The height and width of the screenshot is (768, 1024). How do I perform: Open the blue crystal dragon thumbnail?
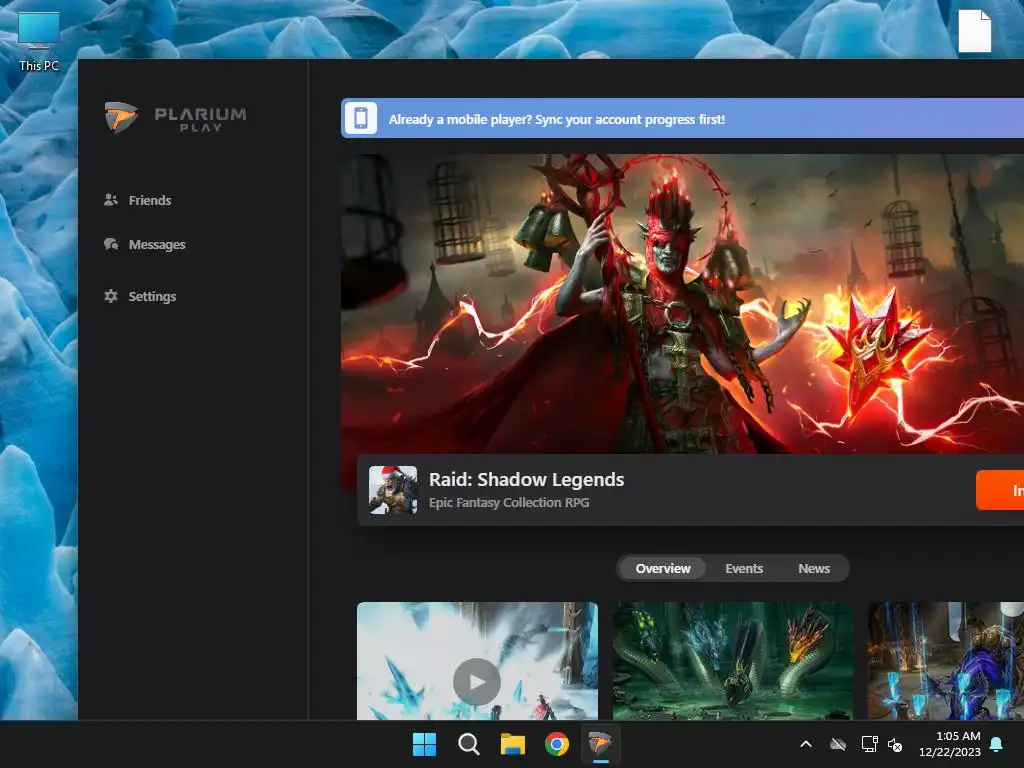[x=946, y=661]
